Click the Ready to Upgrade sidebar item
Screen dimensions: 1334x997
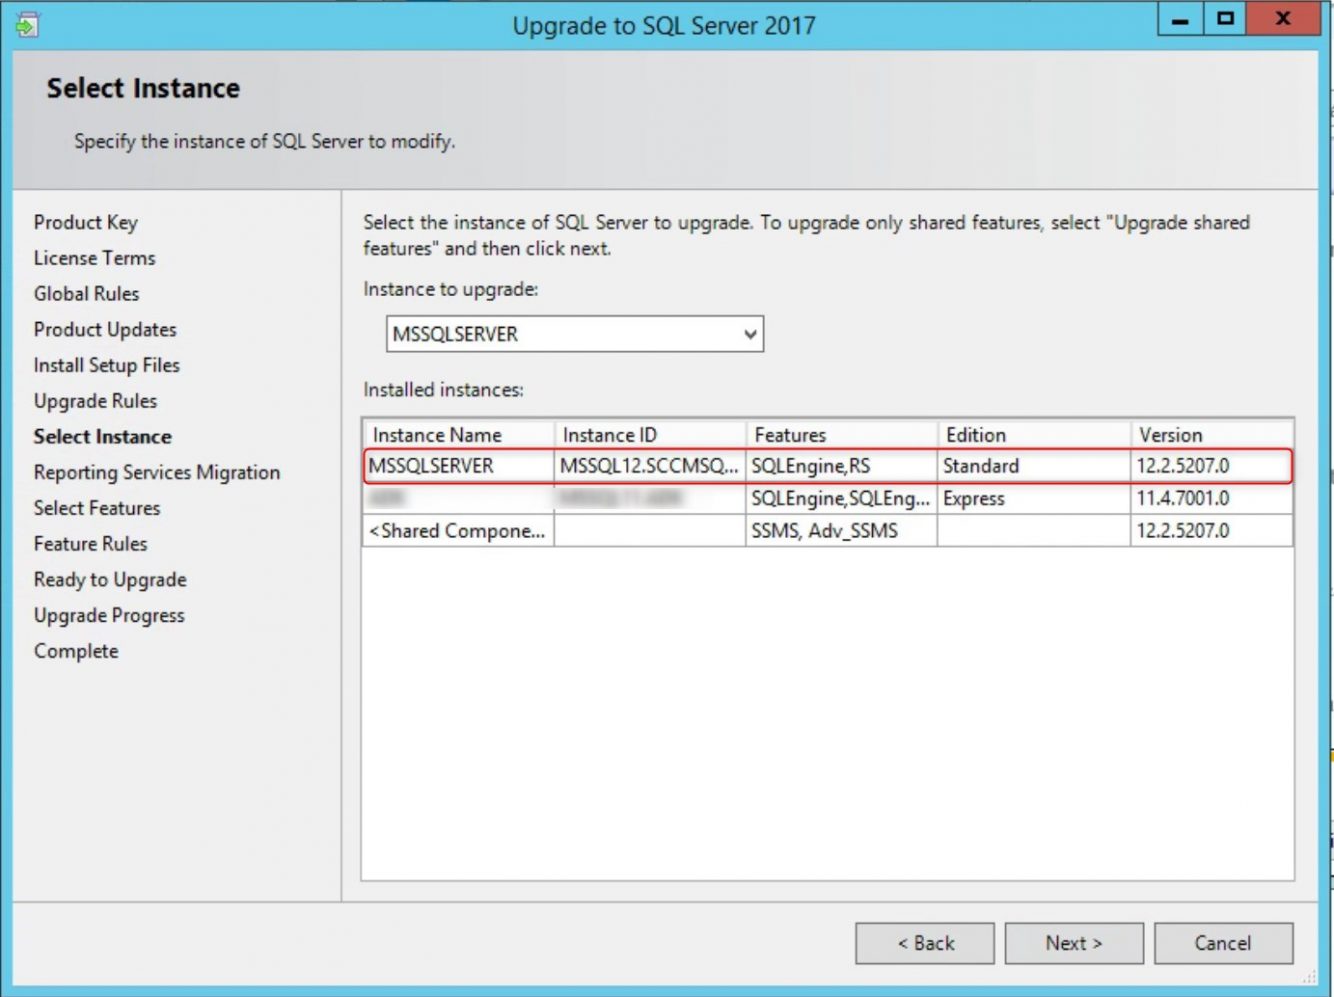tap(109, 579)
